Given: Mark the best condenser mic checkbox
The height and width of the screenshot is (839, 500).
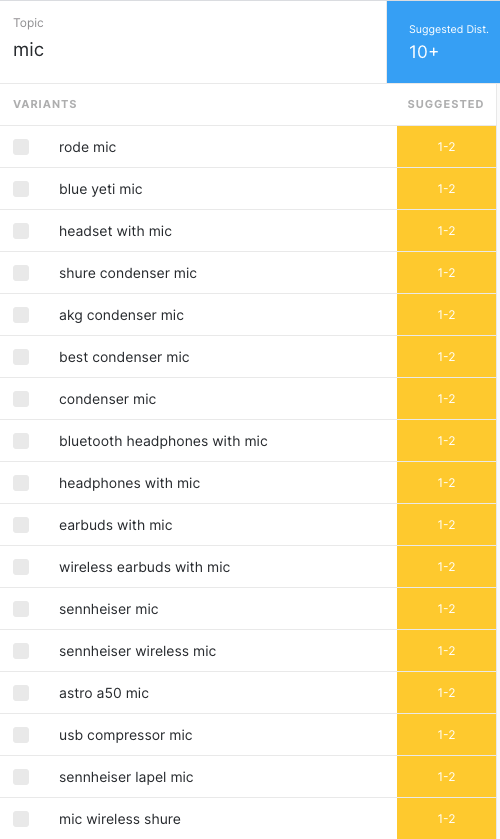Looking at the screenshot, I should coord(21,357).
